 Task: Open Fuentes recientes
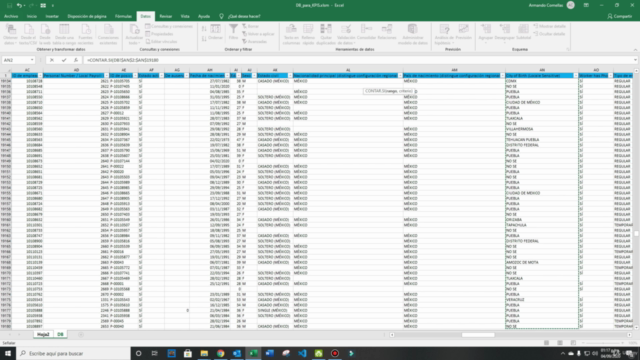(x=85, y=34)
